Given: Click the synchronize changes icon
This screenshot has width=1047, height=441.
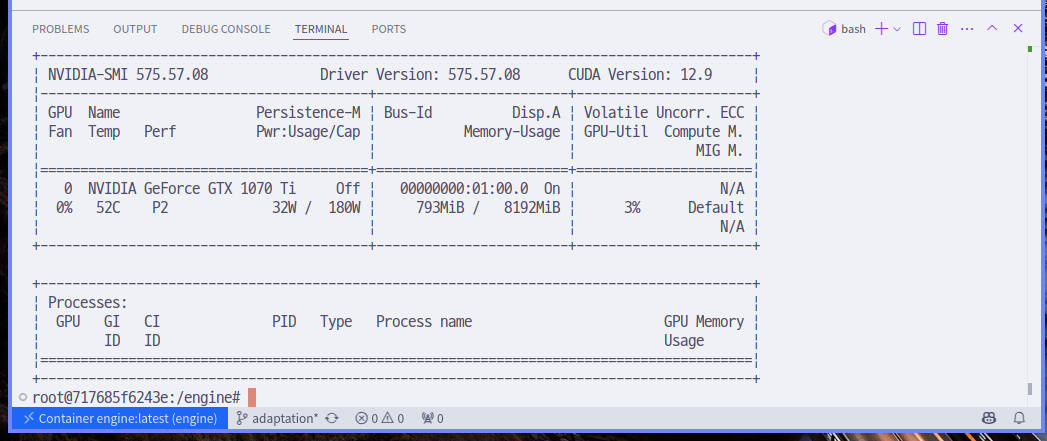Looking at the screenshot, I should tap(332, 418).
